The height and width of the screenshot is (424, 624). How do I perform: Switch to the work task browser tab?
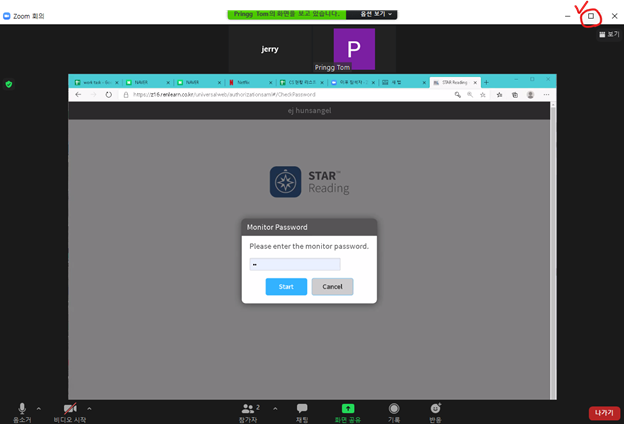97,82
